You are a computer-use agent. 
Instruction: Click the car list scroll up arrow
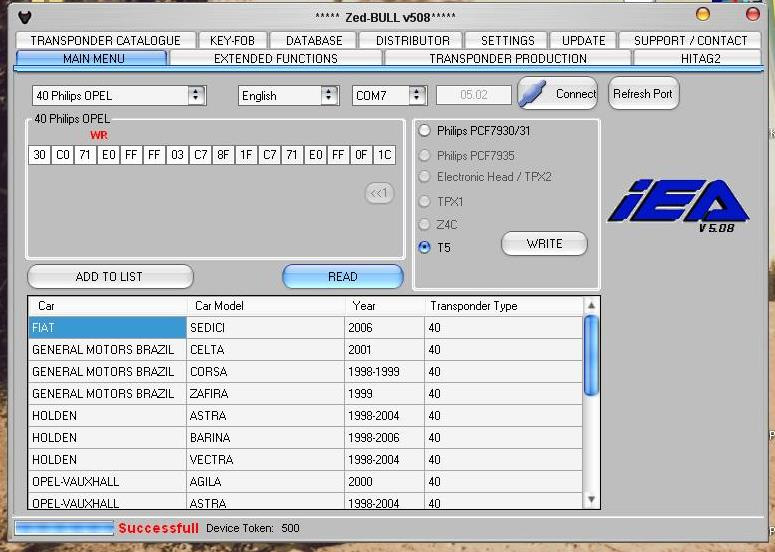coord(591,305)
